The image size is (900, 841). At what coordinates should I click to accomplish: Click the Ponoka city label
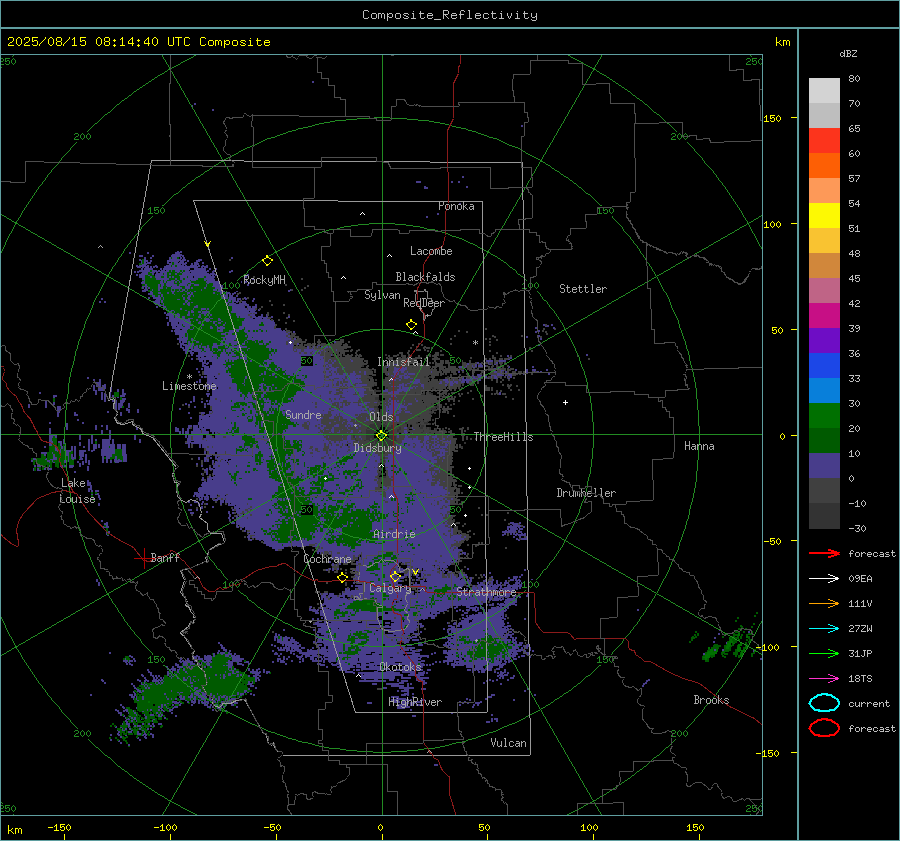tap(456, 206)
